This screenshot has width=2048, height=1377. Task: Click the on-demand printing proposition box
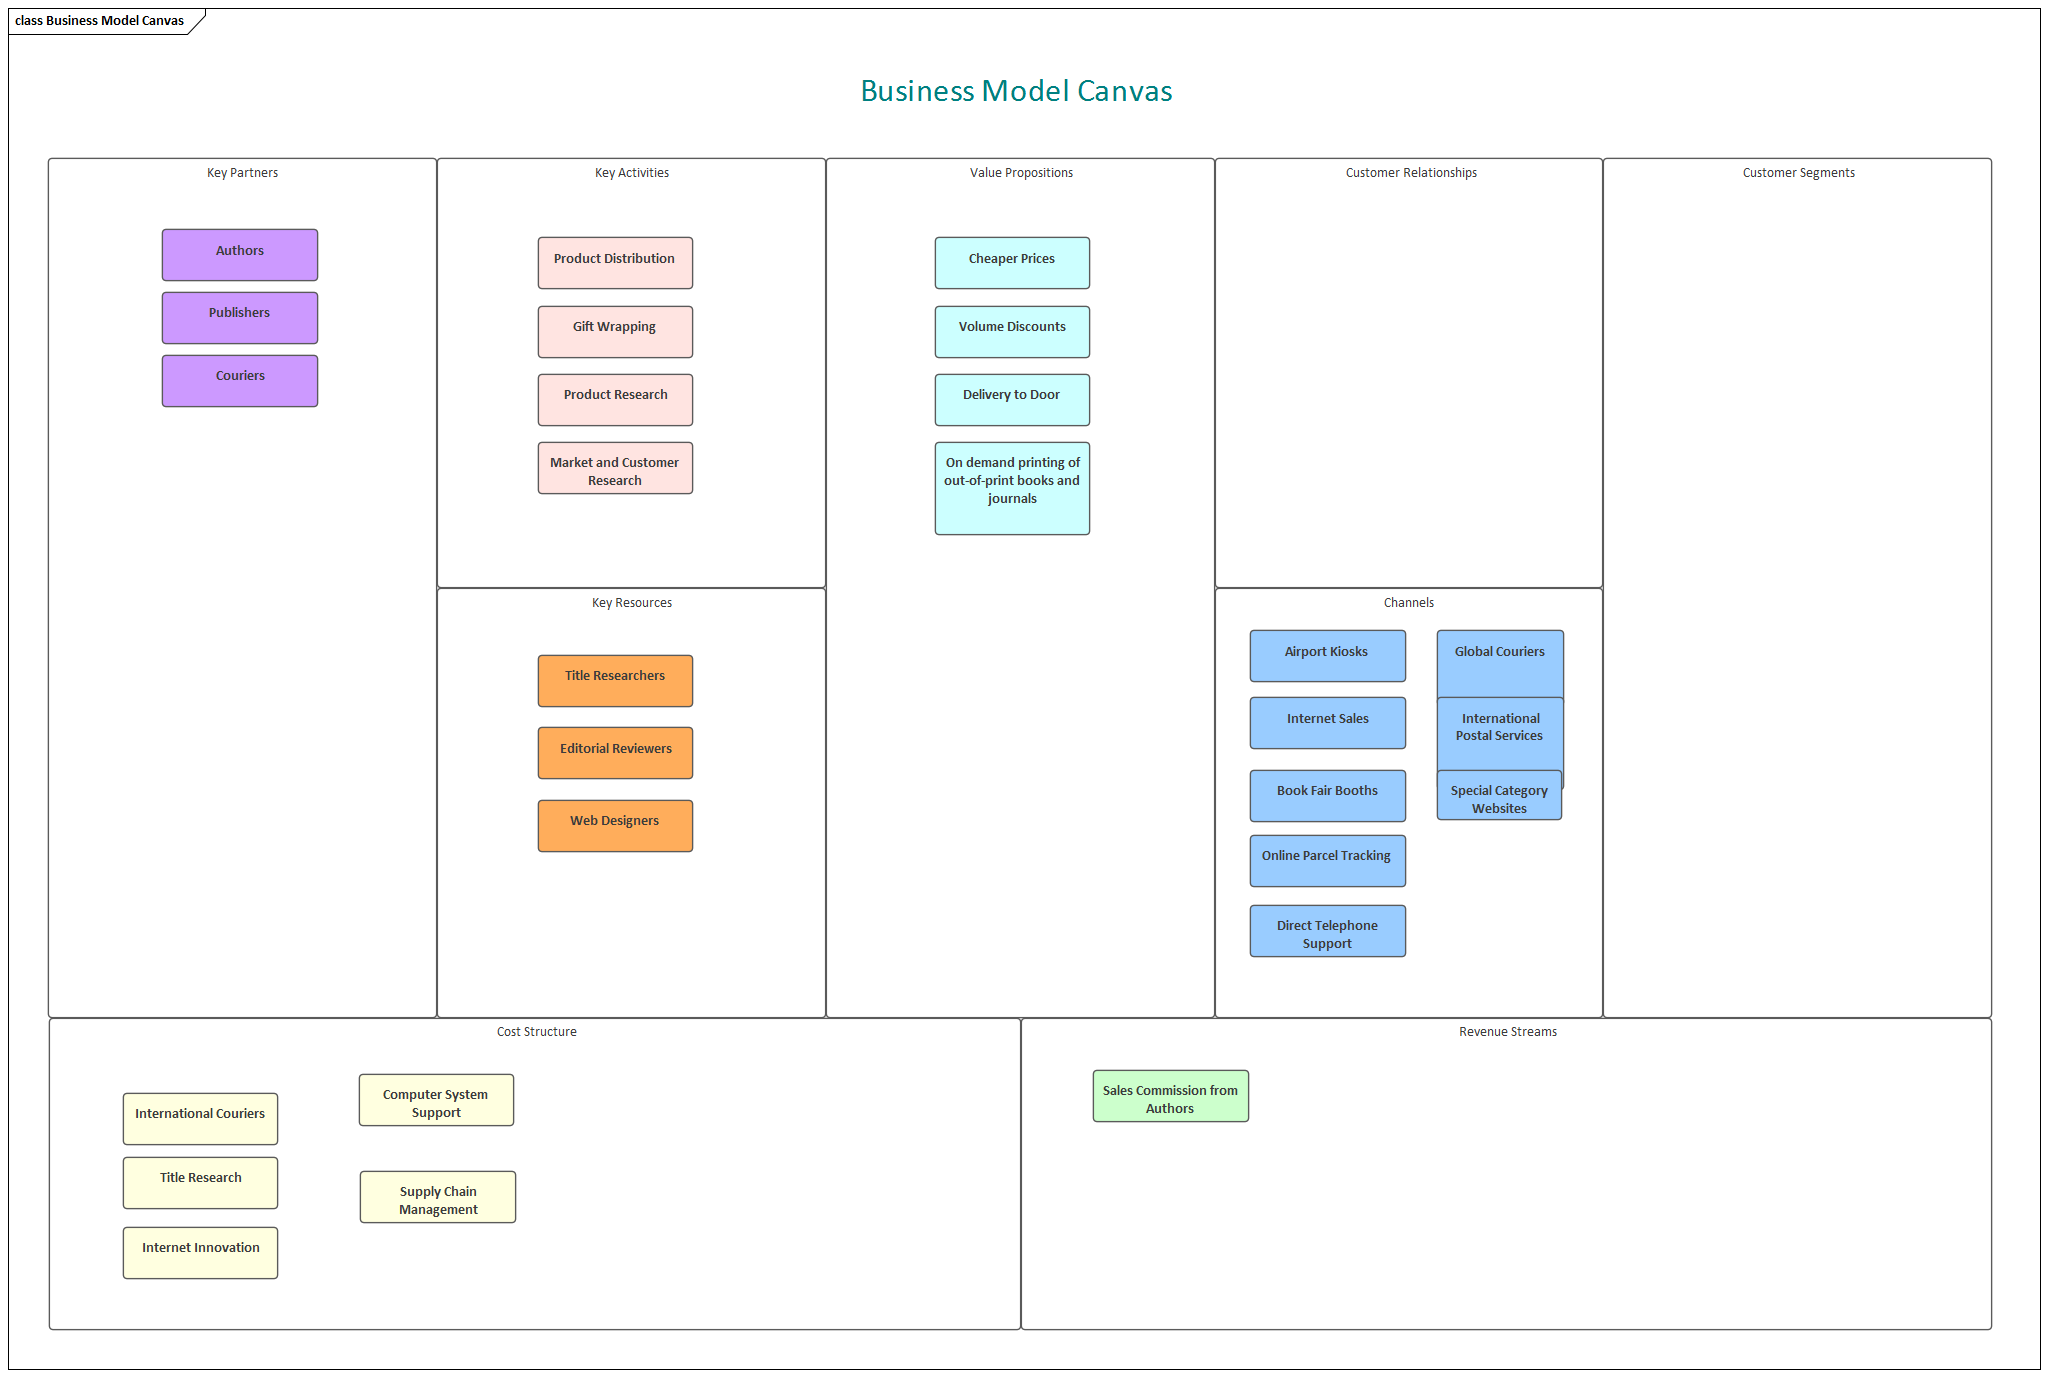click(1011, 487)
